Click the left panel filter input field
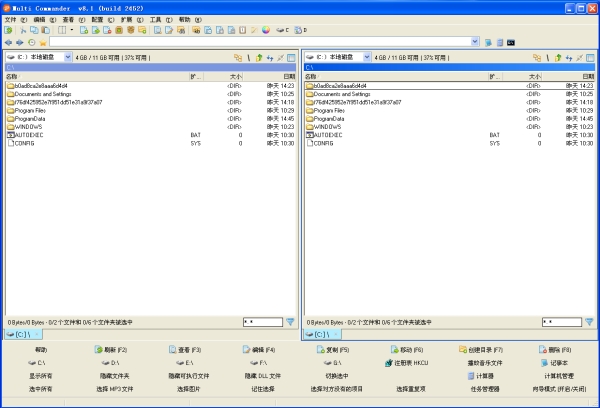This screenshot has width=600, height=408. (262, 322)
